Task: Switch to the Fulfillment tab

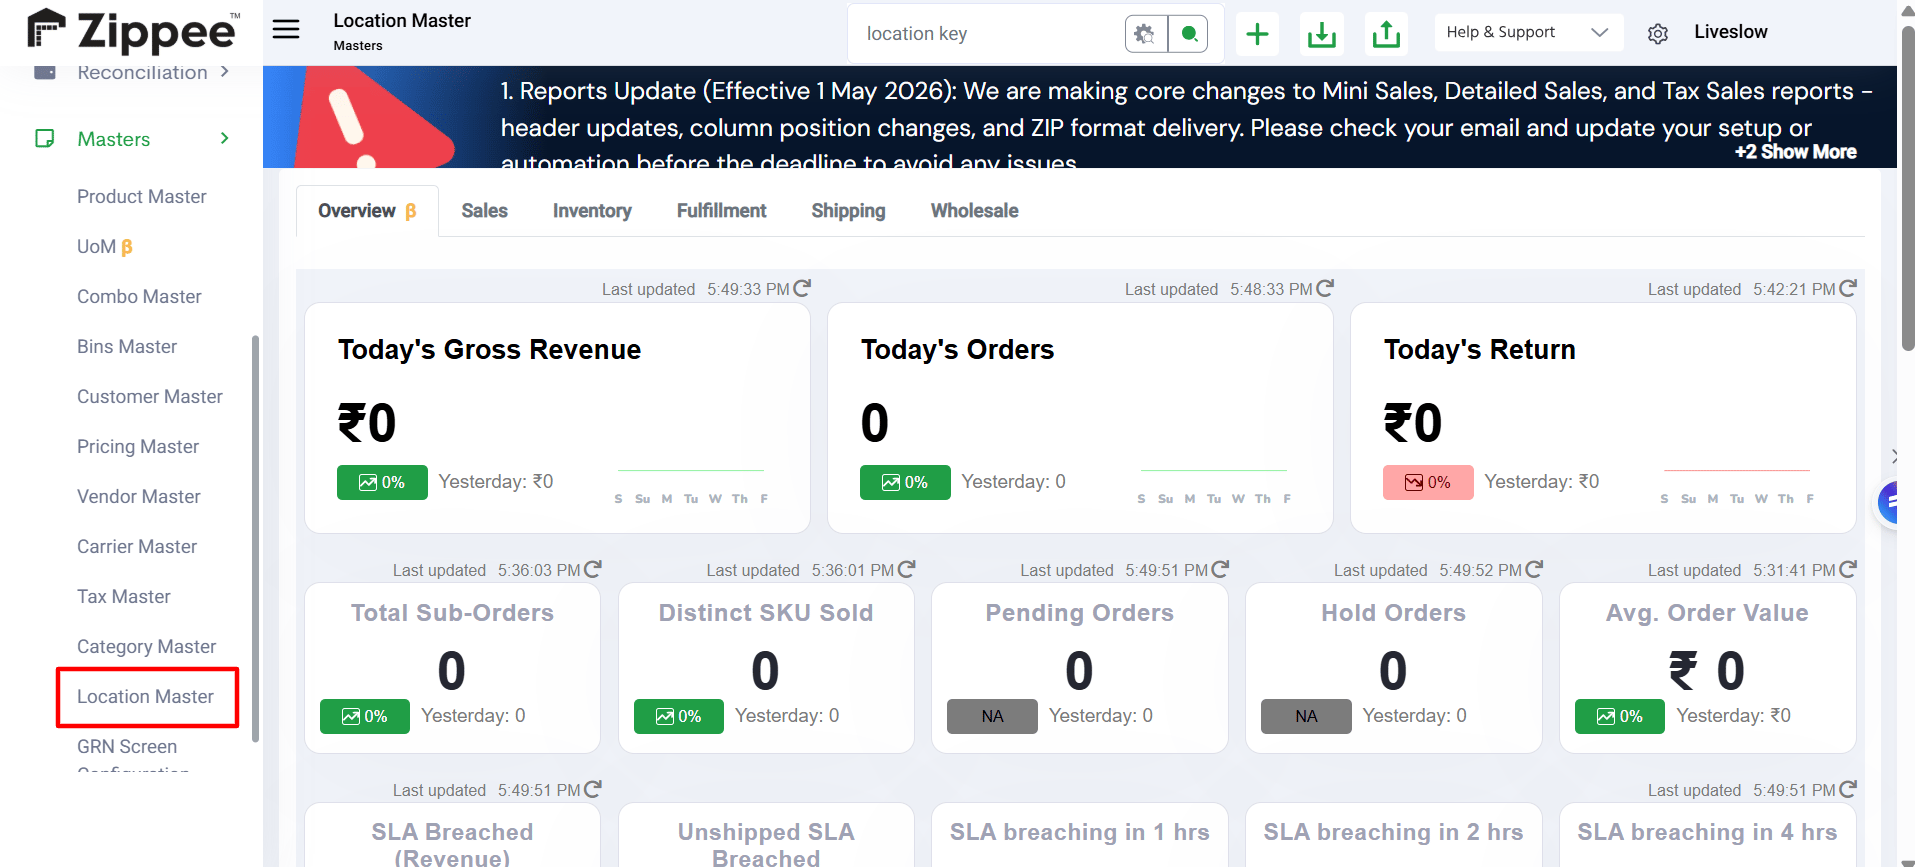Action: (722, 211)
